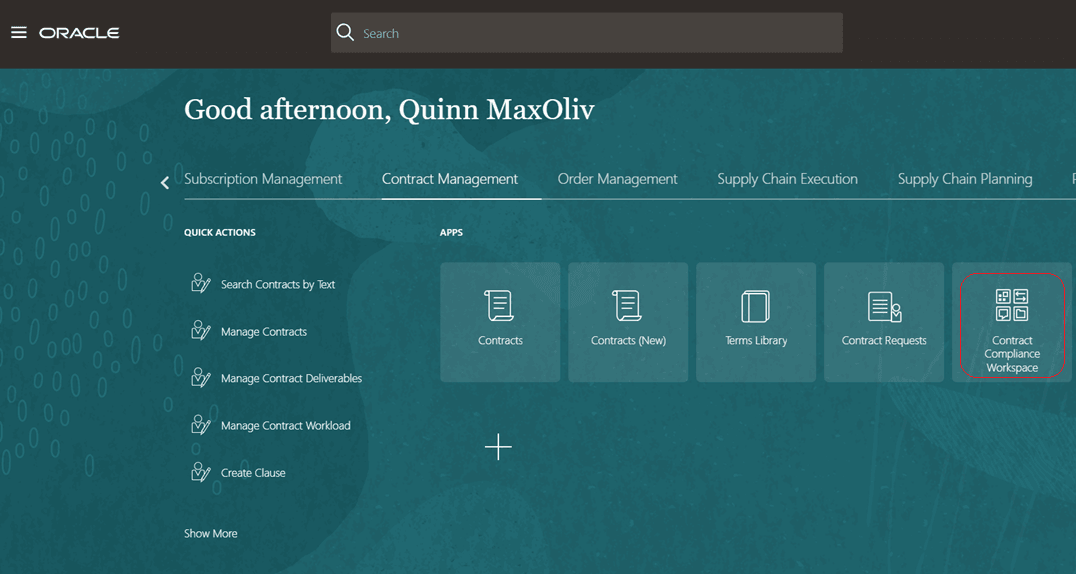This screenshot has height=574, width=1076.
Task: Switch to Subscription Management tab
Action: point(263,179)
